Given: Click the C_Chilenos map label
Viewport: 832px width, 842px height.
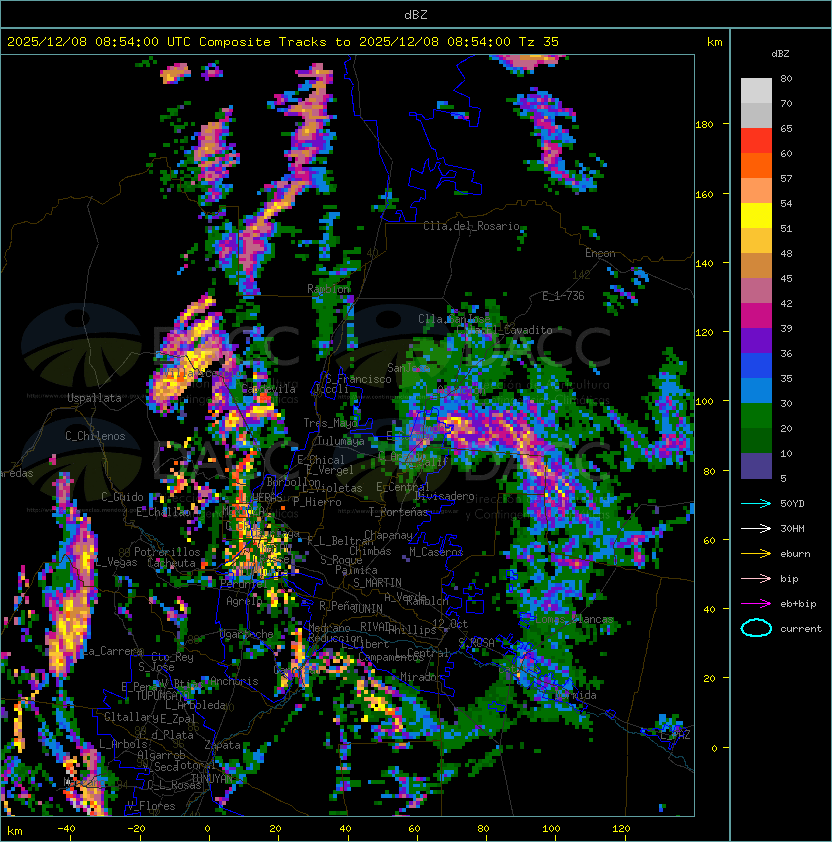Looking at the screenshot, I should [95, 436].
